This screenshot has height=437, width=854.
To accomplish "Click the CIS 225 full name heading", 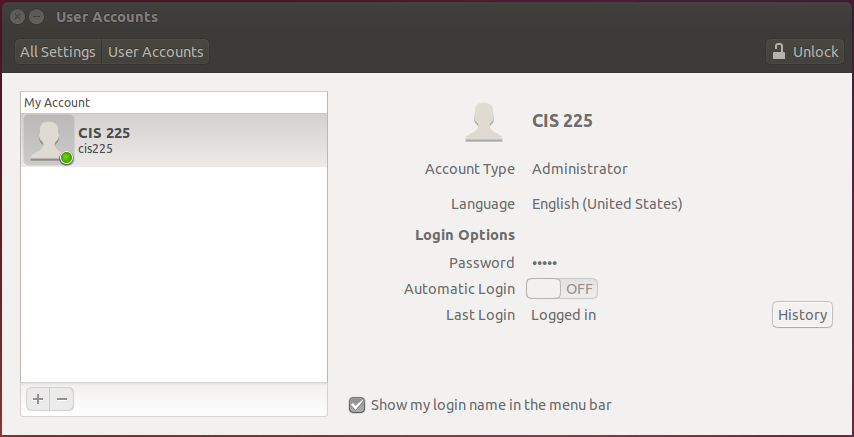I will [562, 121].
